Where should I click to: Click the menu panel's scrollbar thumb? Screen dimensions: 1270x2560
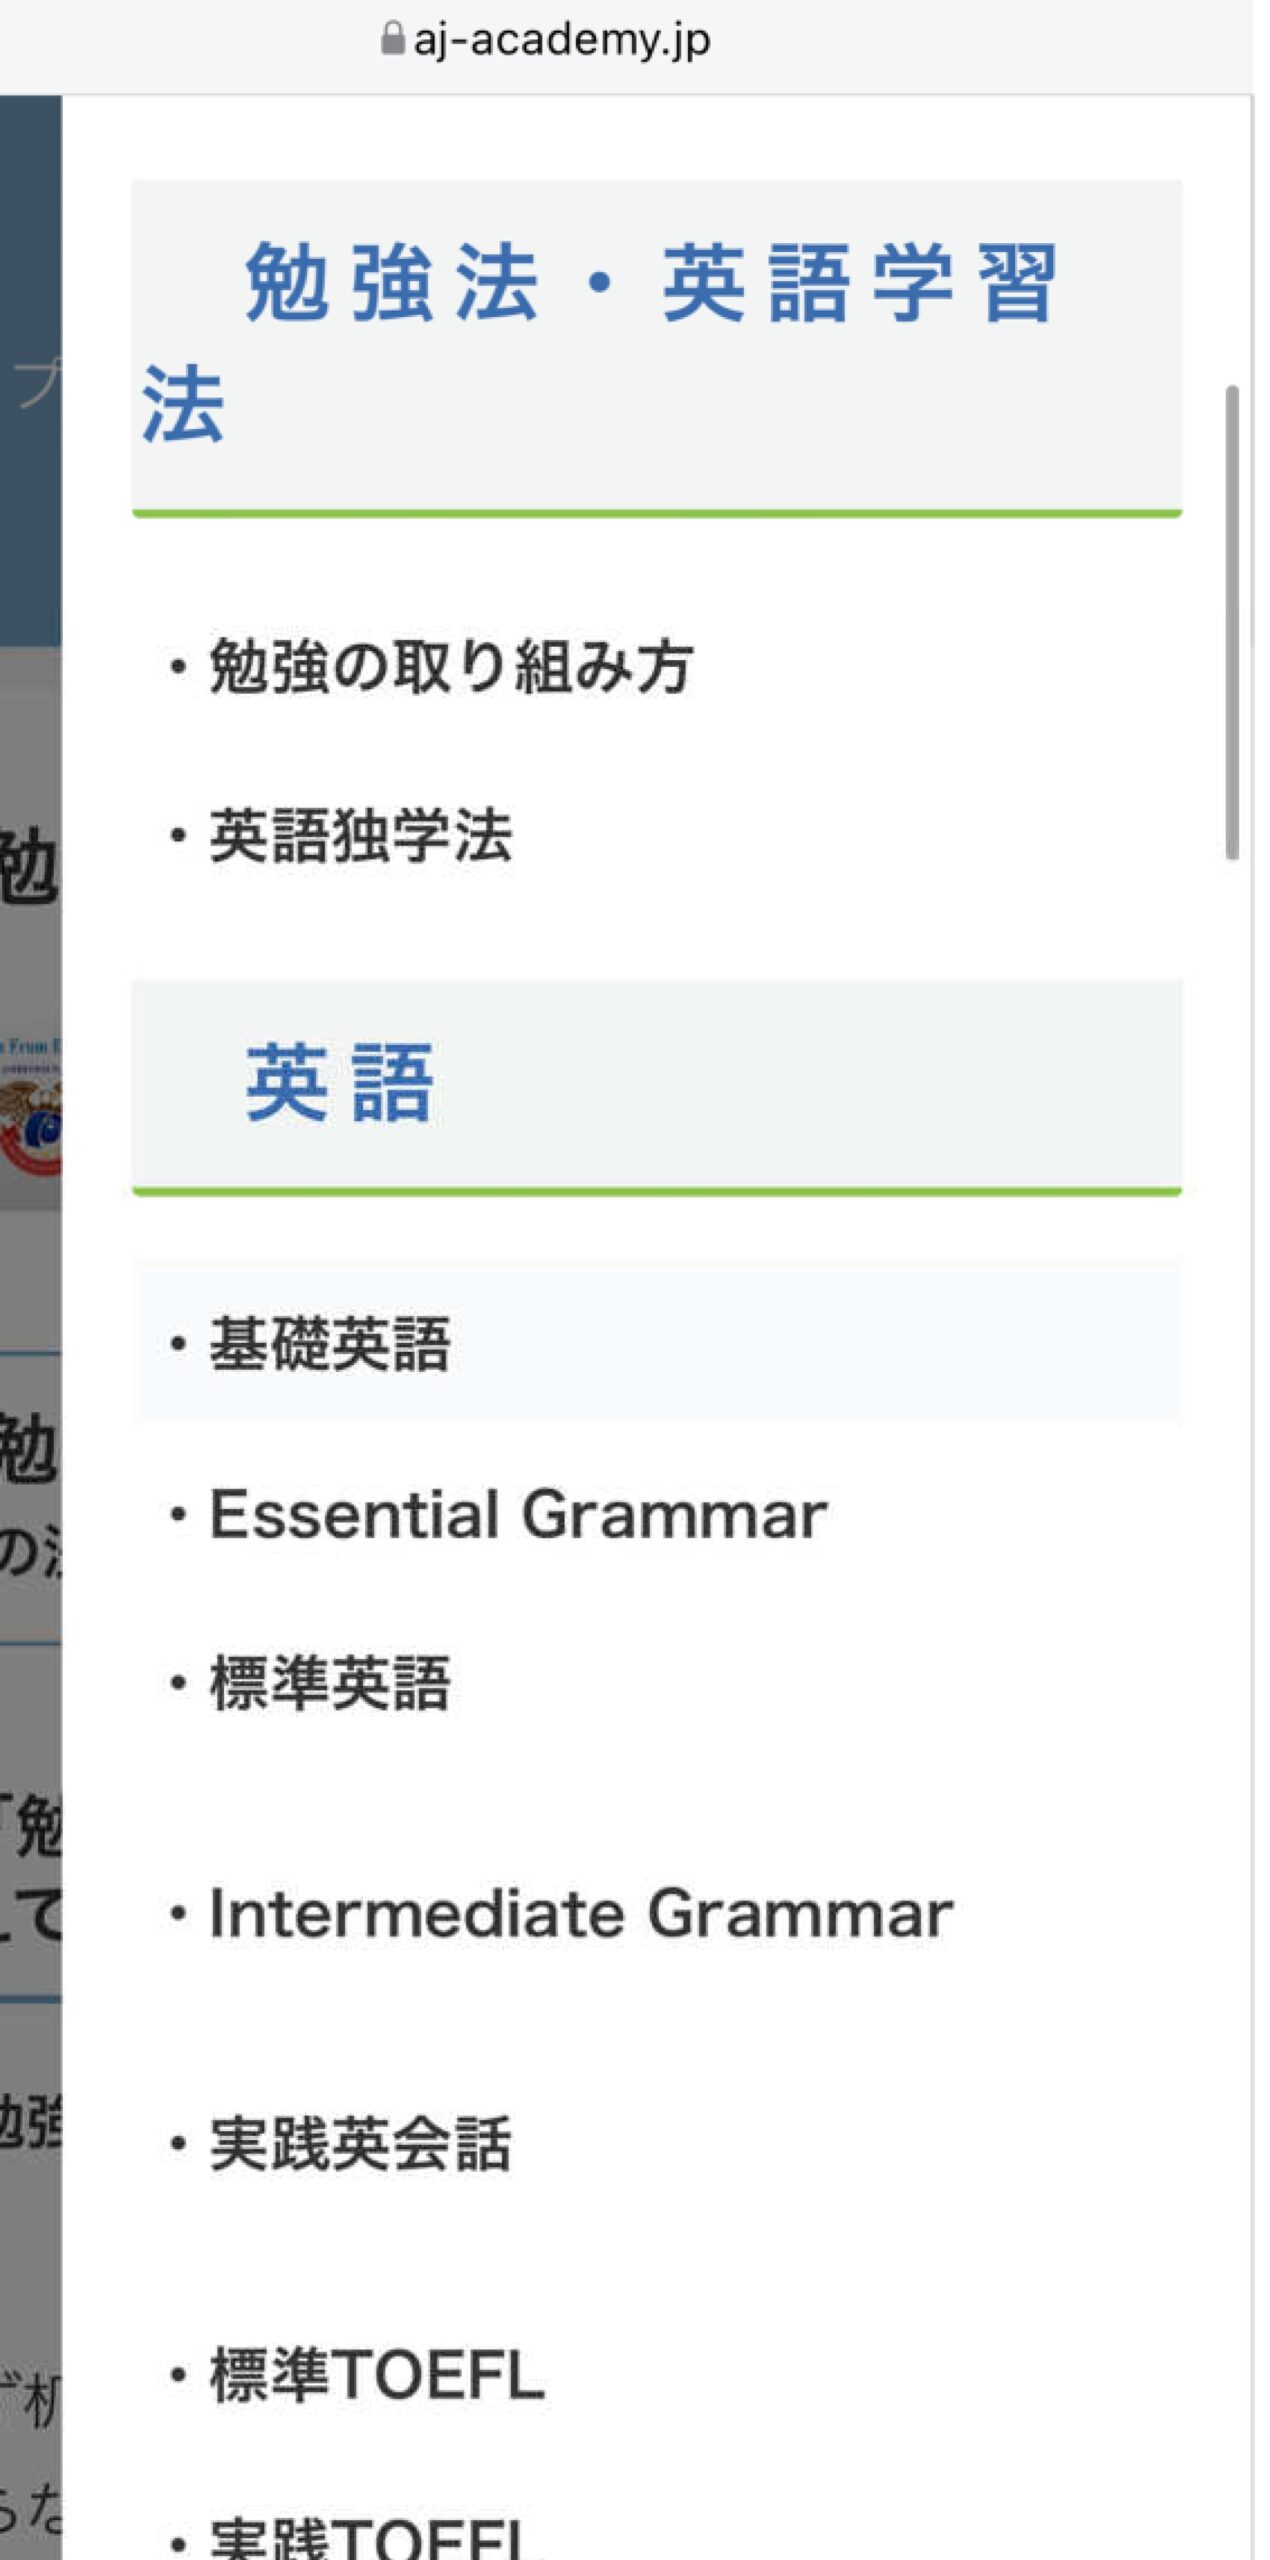tap(1232, 620)
